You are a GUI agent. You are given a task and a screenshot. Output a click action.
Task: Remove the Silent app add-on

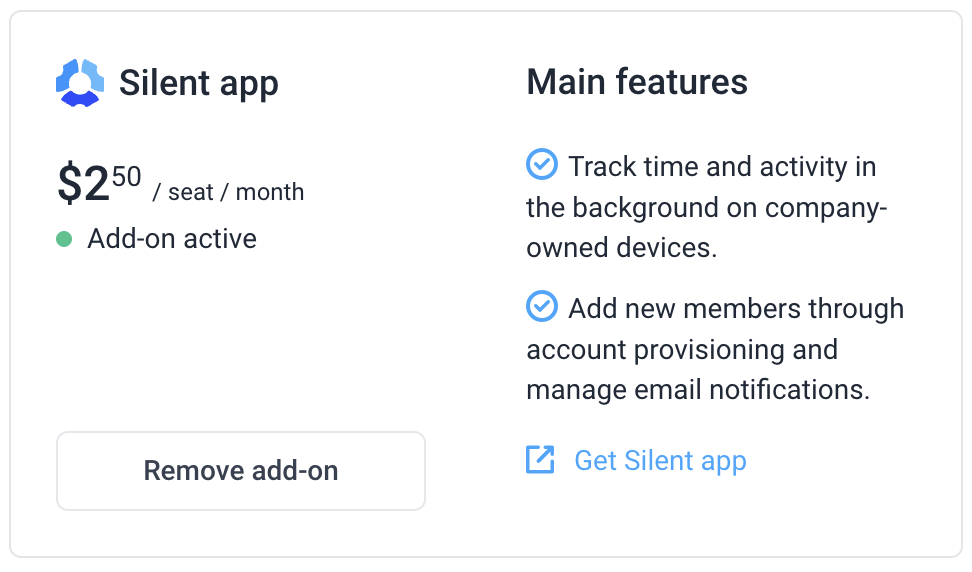click(x=241, y=471)
